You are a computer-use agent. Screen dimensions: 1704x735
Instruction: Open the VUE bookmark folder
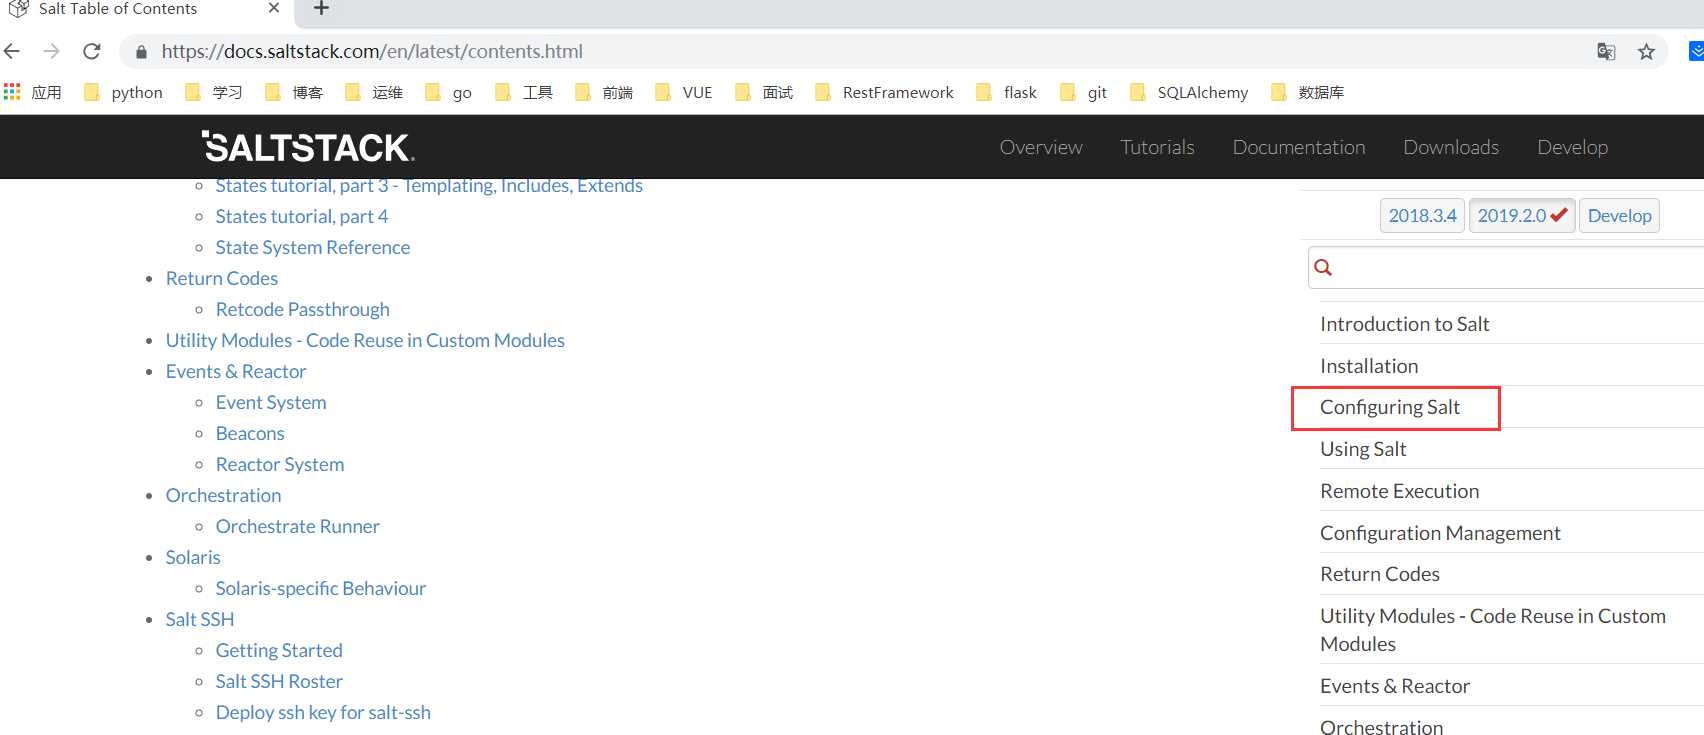[684, 92]
